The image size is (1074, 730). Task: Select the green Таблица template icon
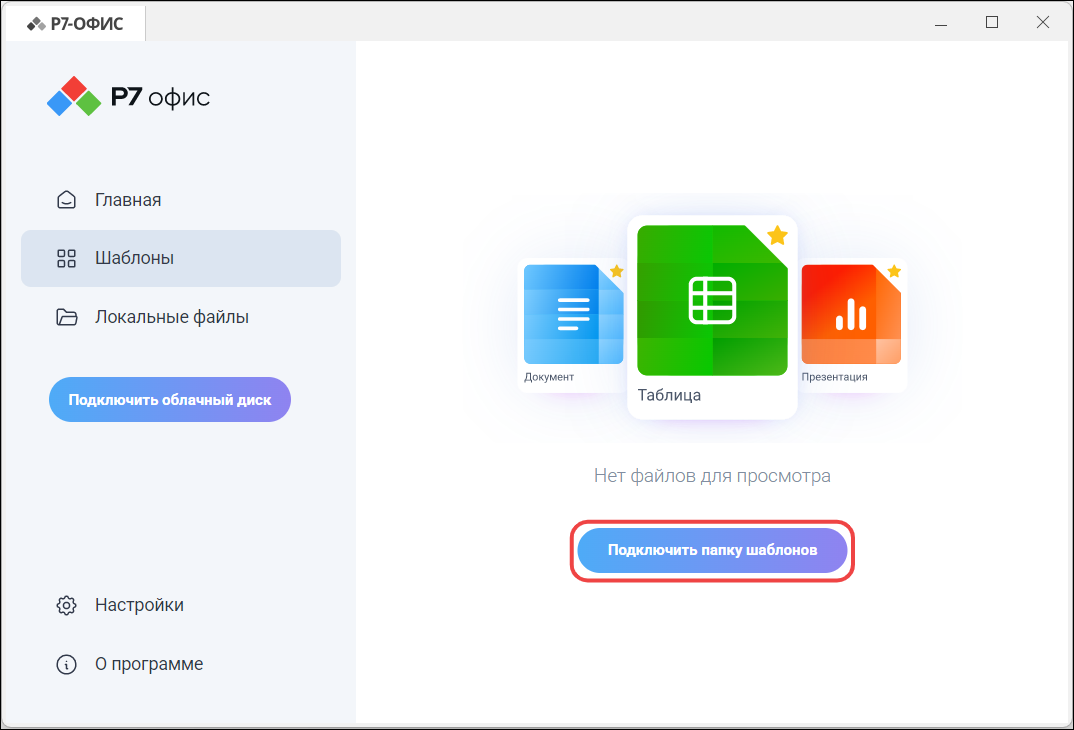tap(712, 300)
